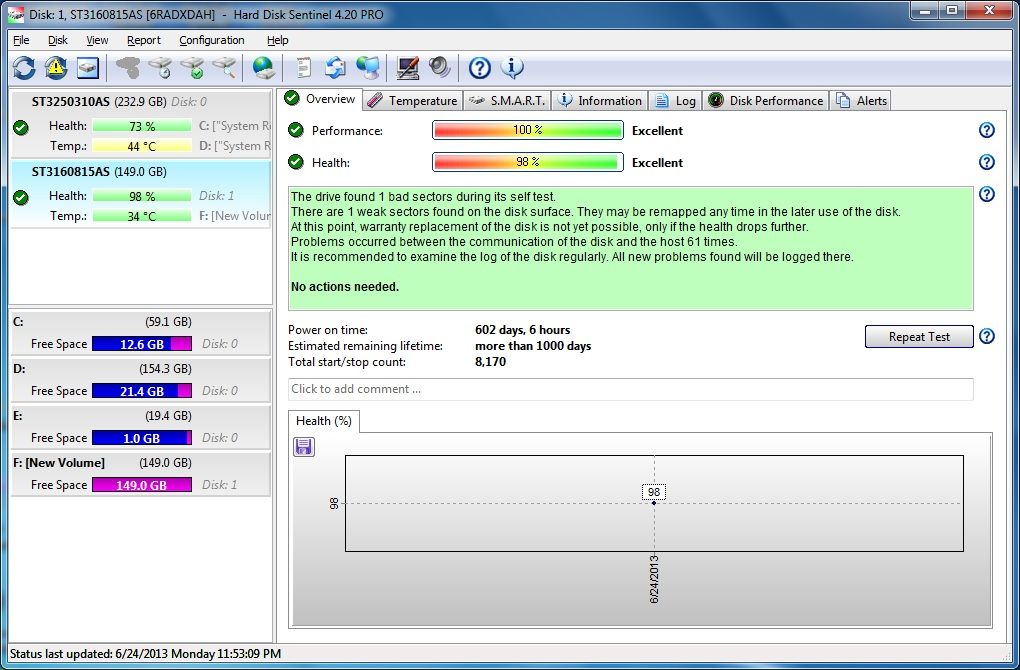Click the notepad document toolbar icon

click(x=304, y=68)
